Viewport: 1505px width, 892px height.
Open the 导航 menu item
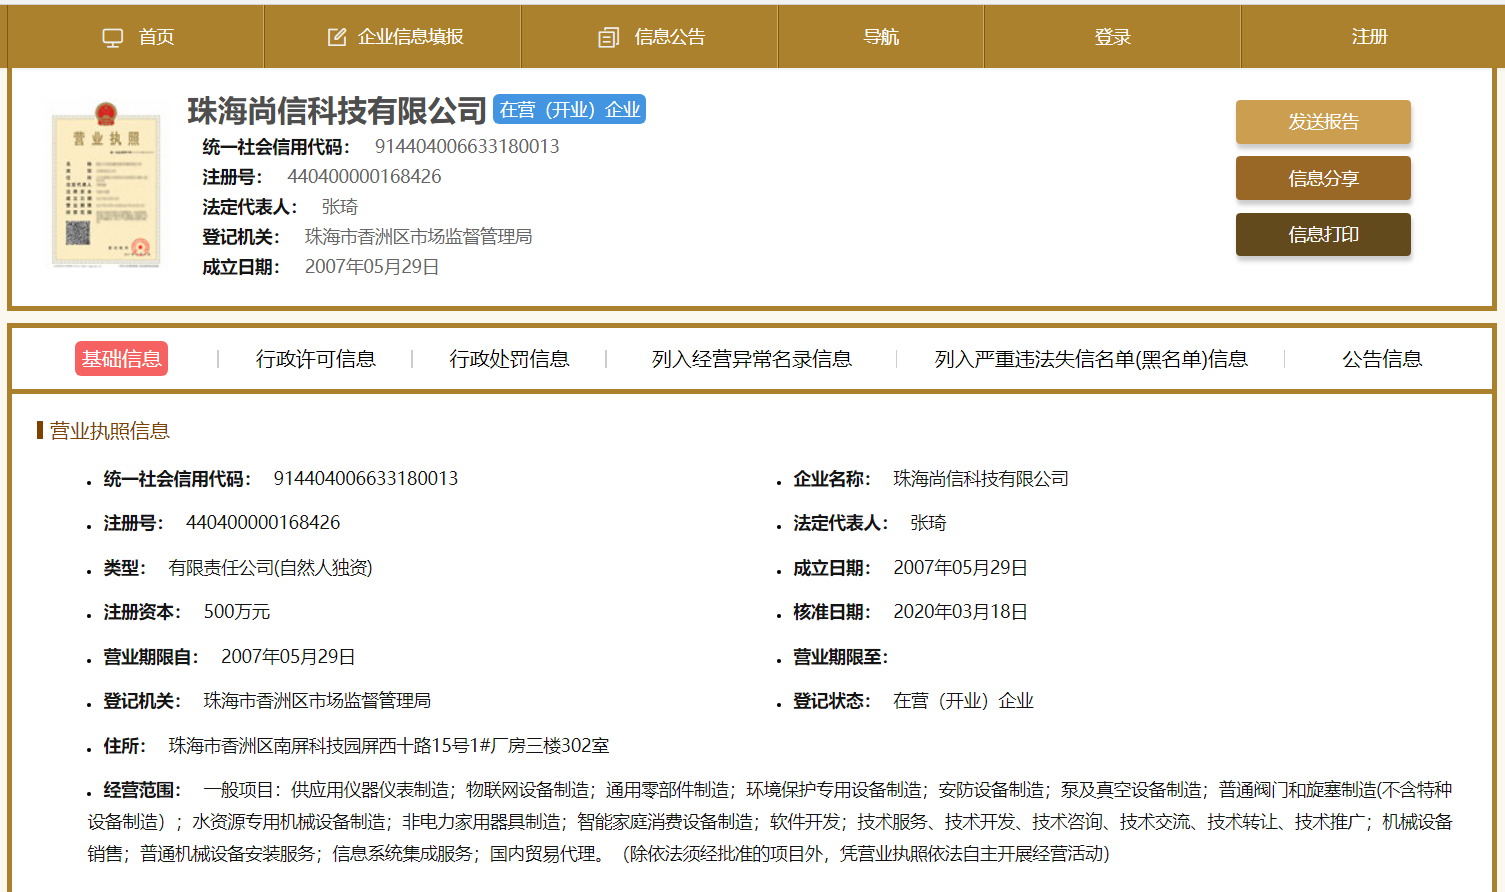[881, 37]
